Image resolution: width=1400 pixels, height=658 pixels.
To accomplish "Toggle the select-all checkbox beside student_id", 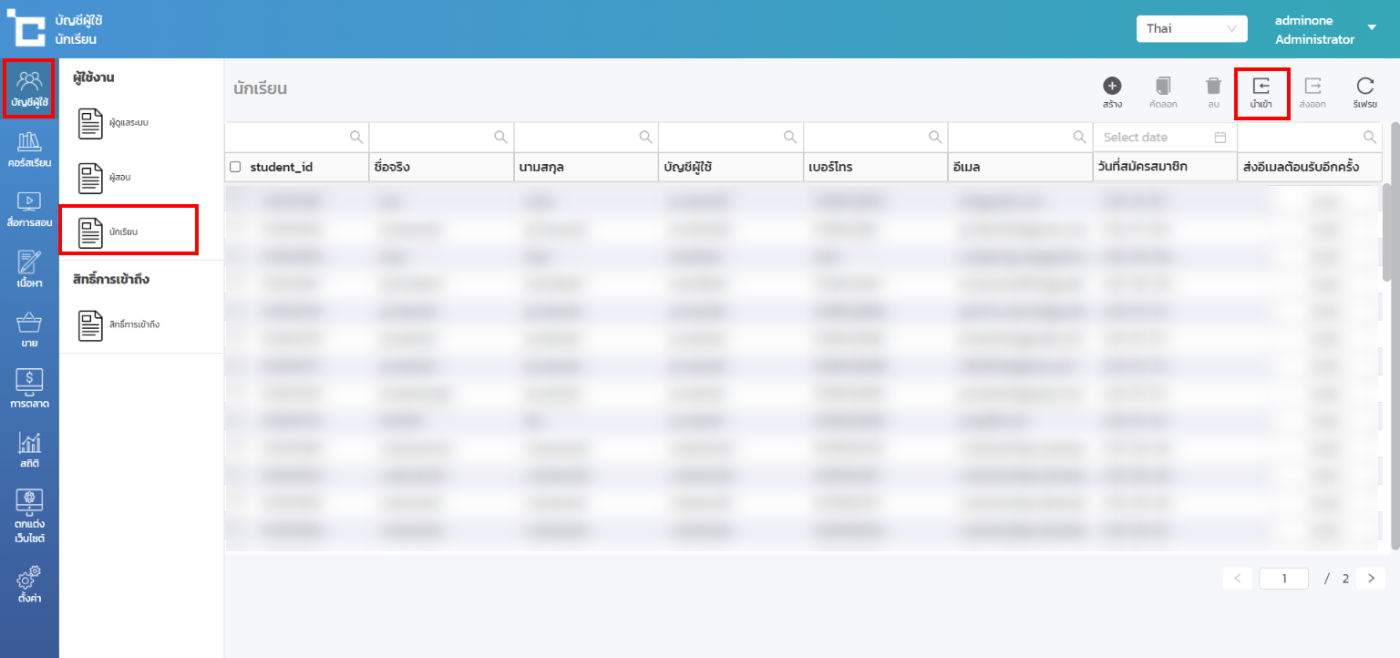I will pyautogui.click(x=235, y=167).
